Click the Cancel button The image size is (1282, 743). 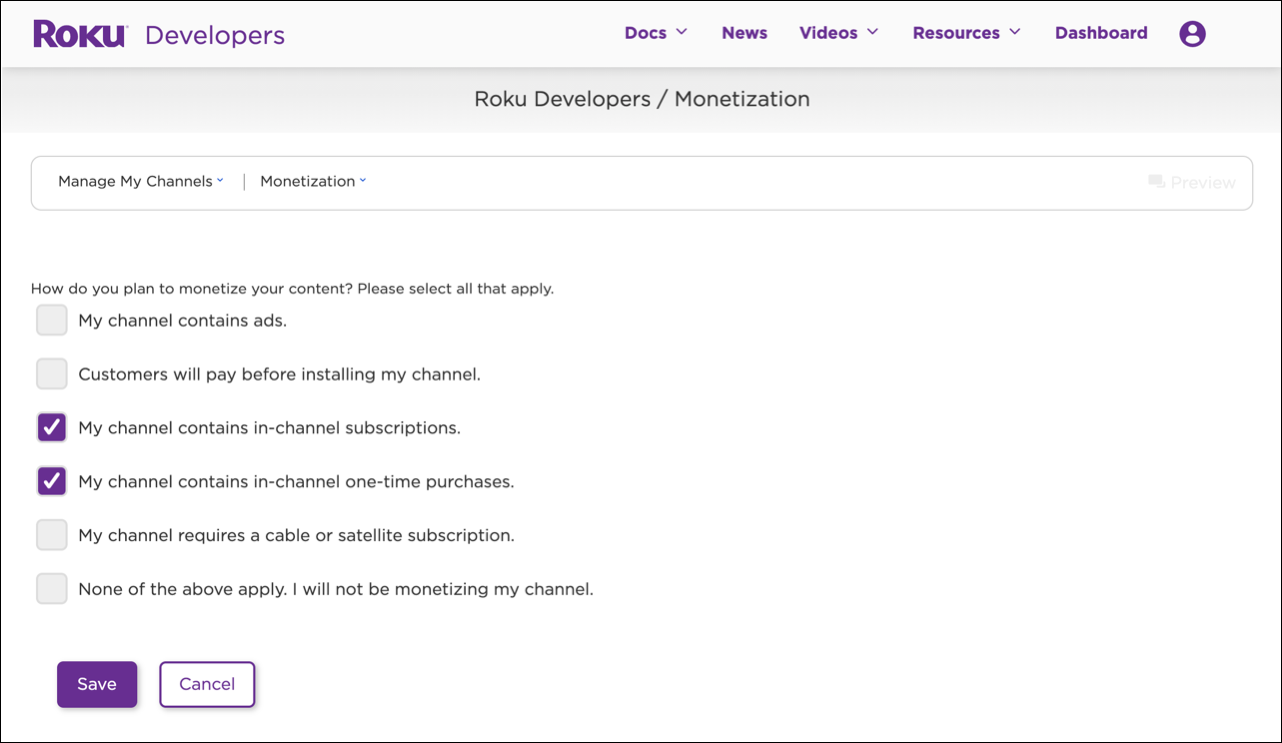(207, 684)
